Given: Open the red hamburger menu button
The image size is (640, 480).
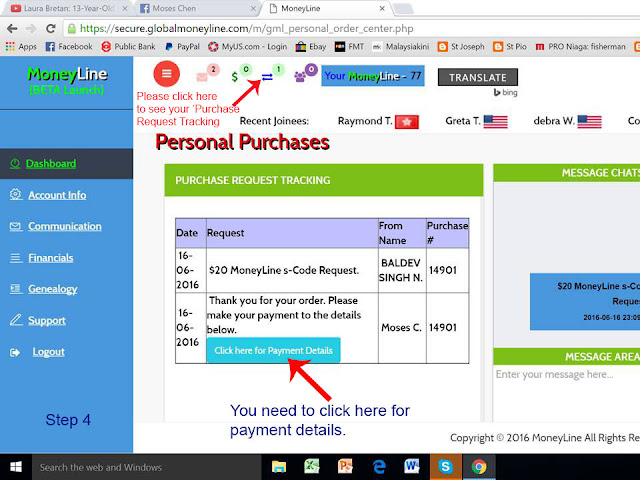Looking at the screenshot, I should [x=166, y=73].
